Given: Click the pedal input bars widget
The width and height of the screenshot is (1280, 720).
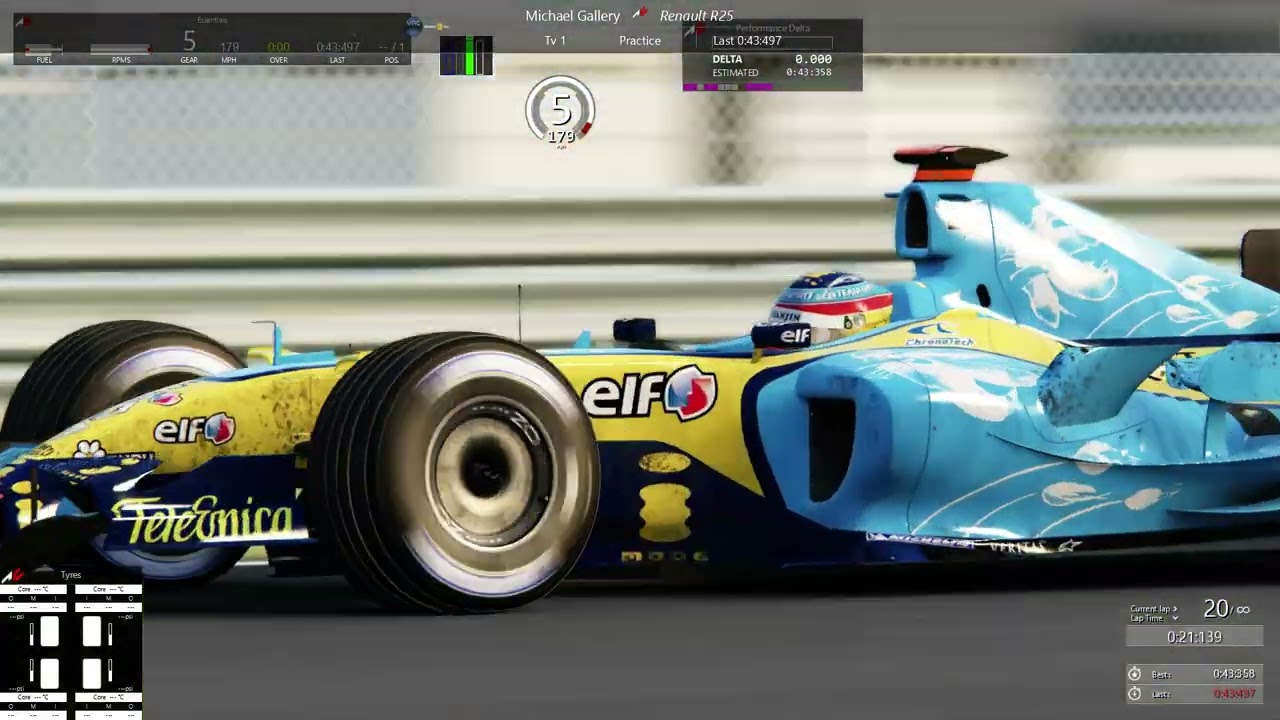Looking at the screenshot, I should [466, 55].
